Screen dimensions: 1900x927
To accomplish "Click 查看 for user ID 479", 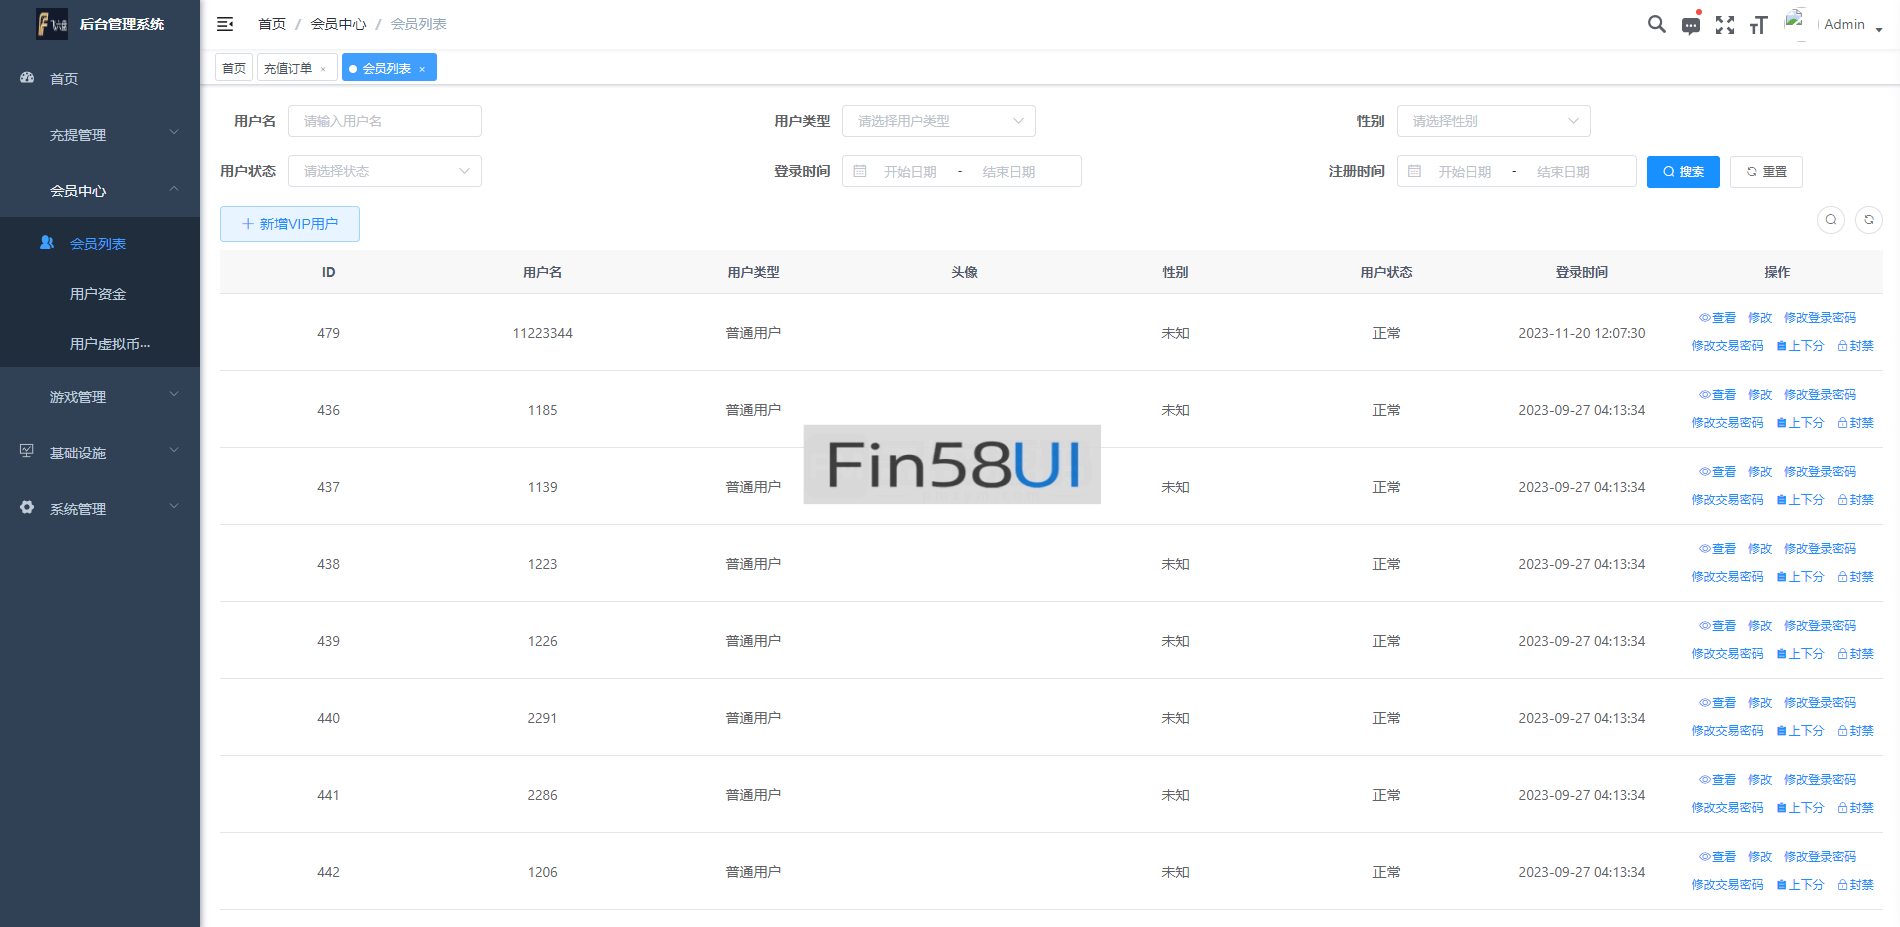I will click(1717, 318).
